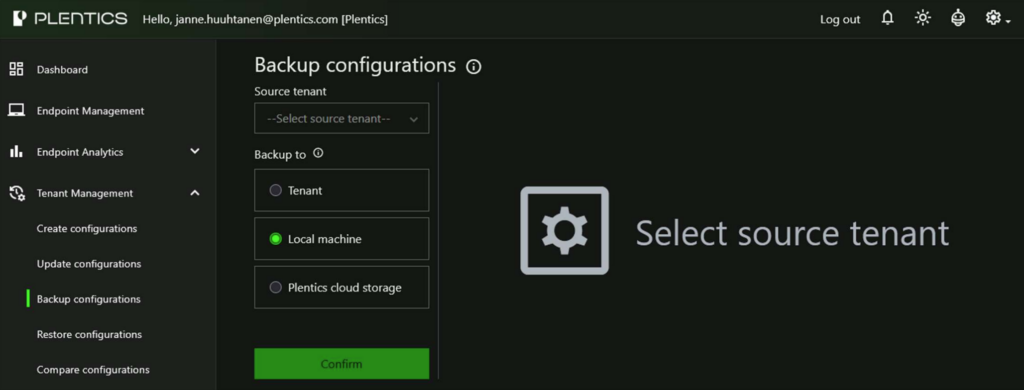Open the Source tenant dropdown

pos(342,118)
